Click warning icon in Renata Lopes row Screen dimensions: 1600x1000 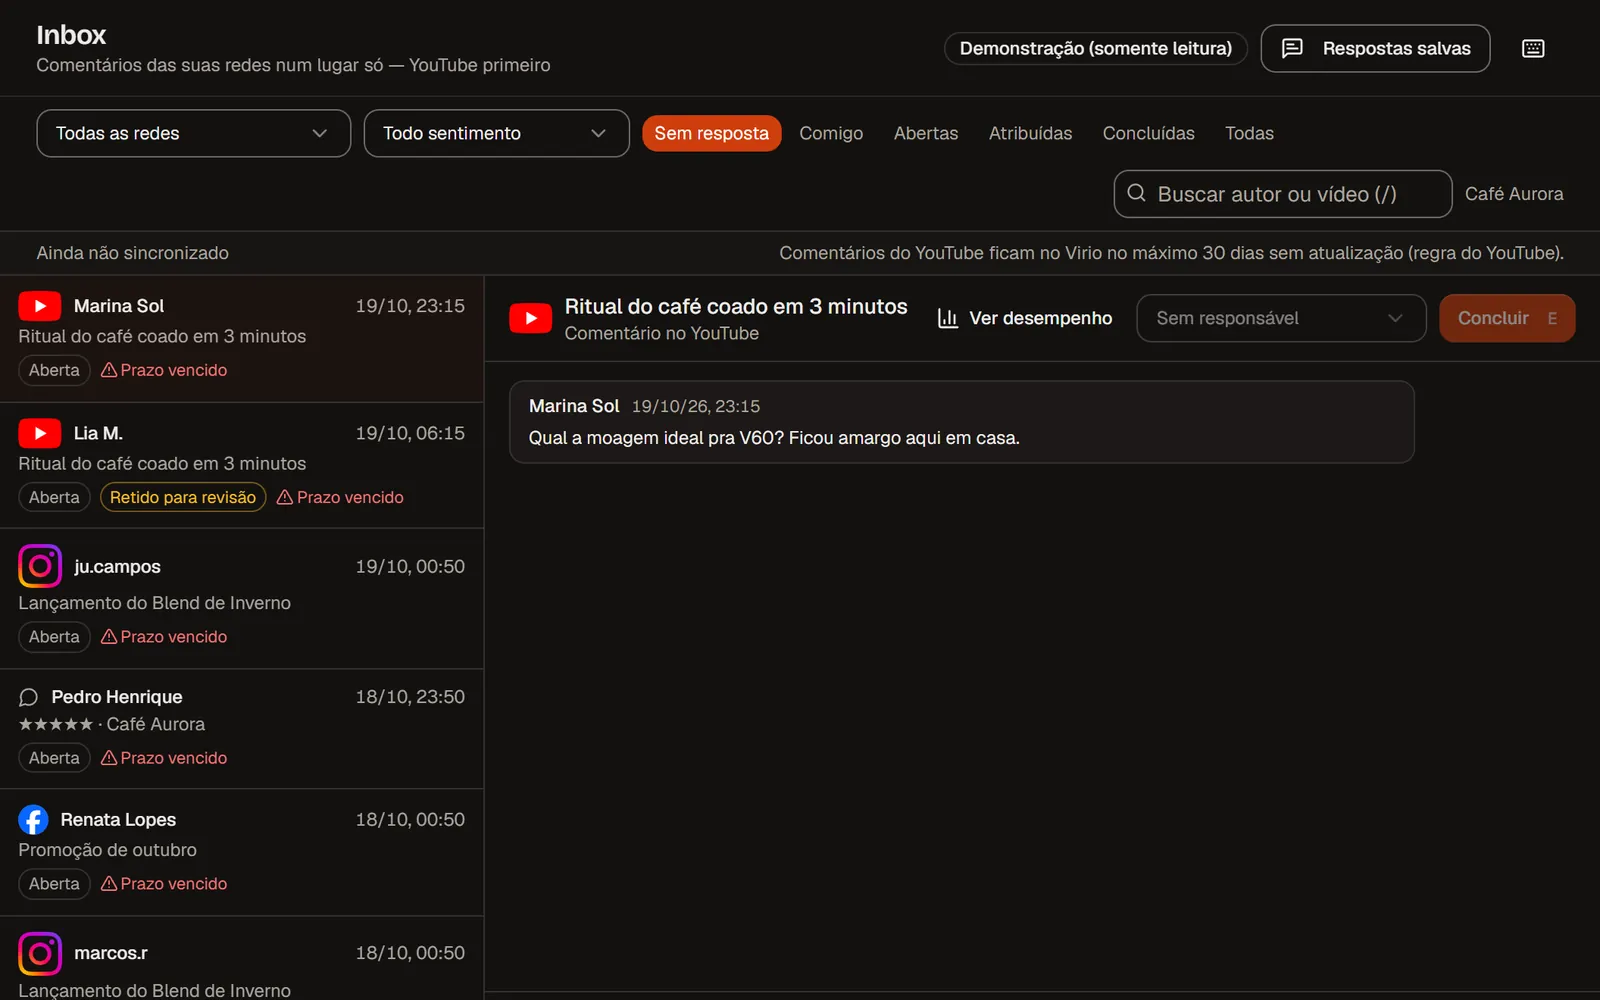[x=109, y=884]
